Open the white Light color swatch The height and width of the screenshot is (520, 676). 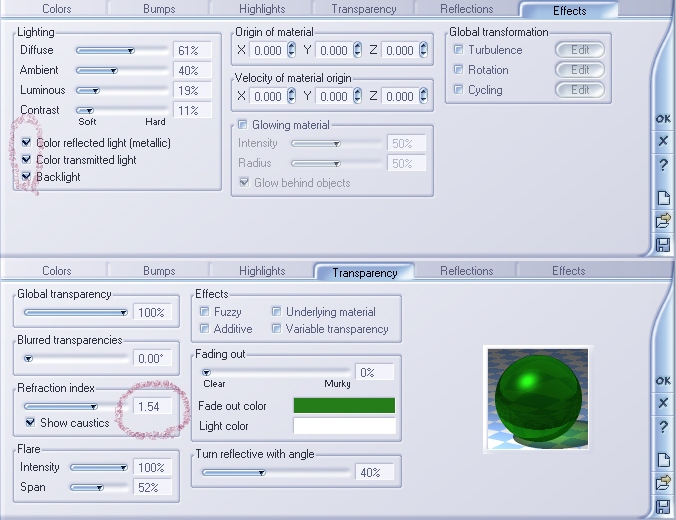click(x=344, y=426)
